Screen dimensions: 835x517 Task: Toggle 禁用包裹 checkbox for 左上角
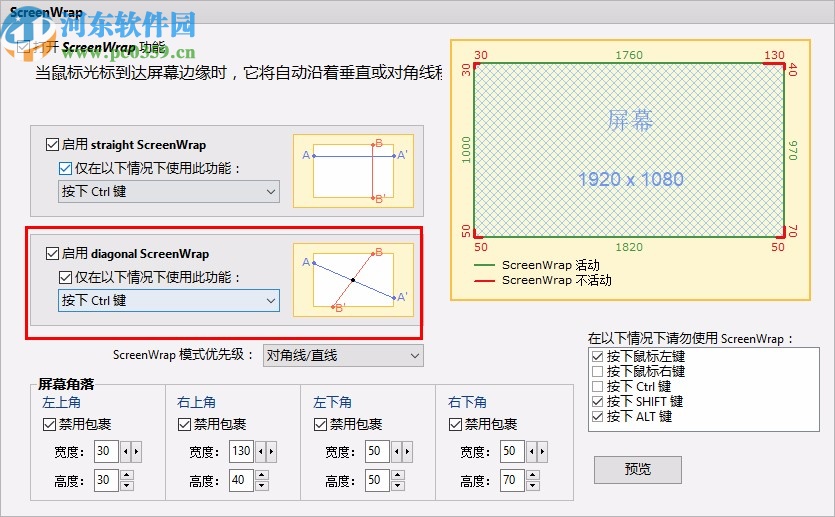(x=49, y=424)
